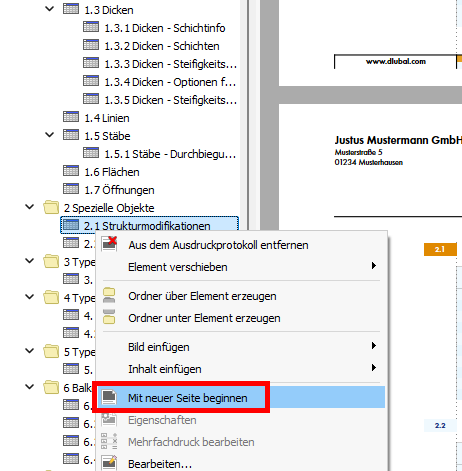Collapse the 1.5 Stäbe tree node
The image size is (462, 471).
tap(49, 135)
